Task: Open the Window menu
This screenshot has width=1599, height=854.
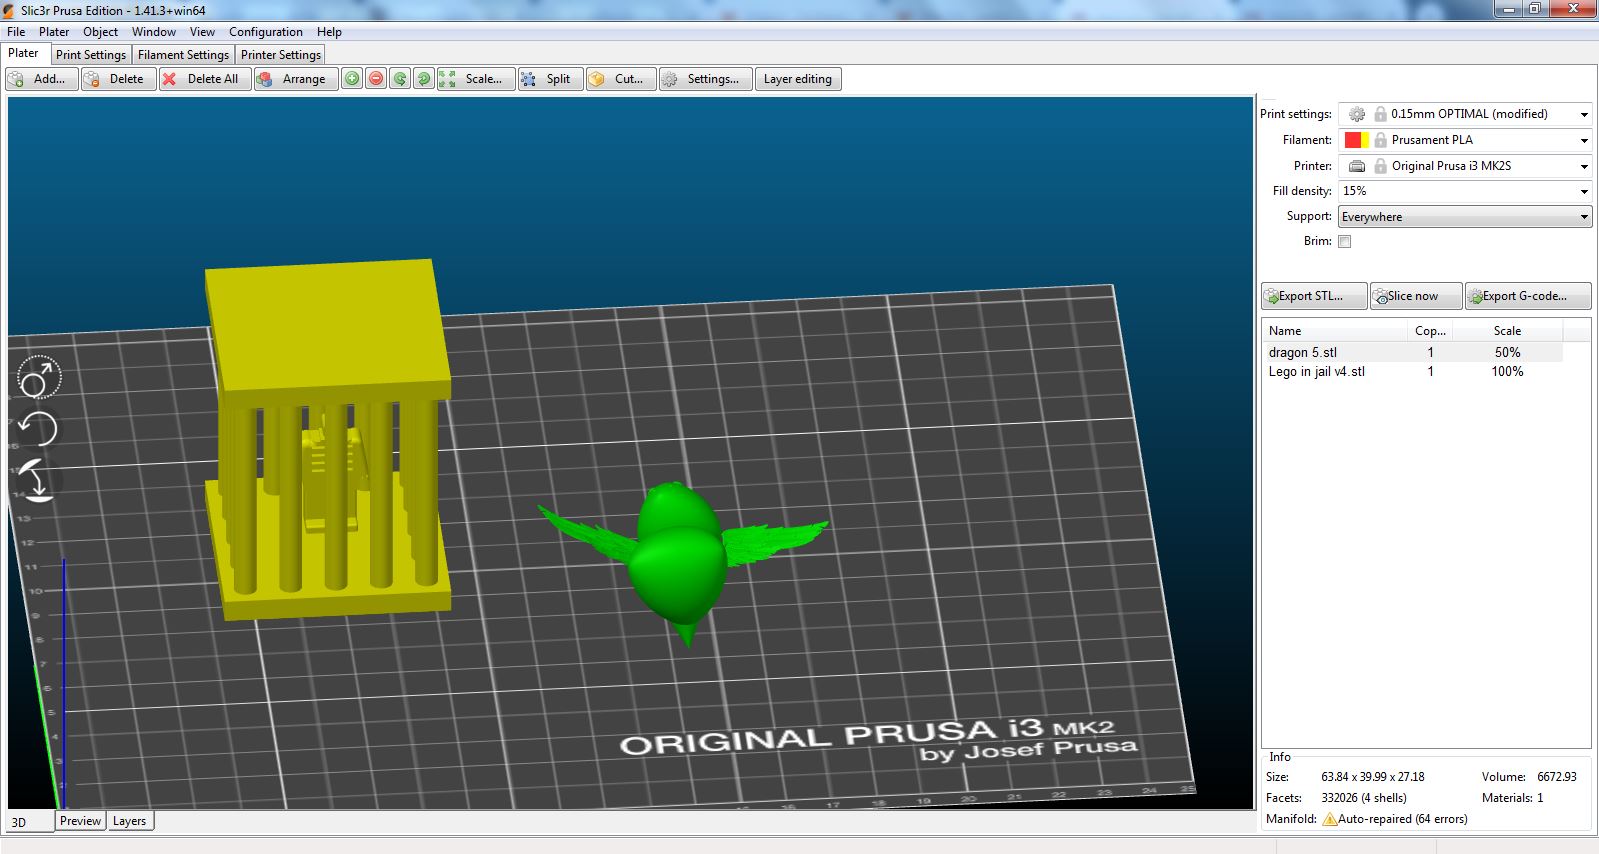Action: pyautogui.click(x=154, y=32)
